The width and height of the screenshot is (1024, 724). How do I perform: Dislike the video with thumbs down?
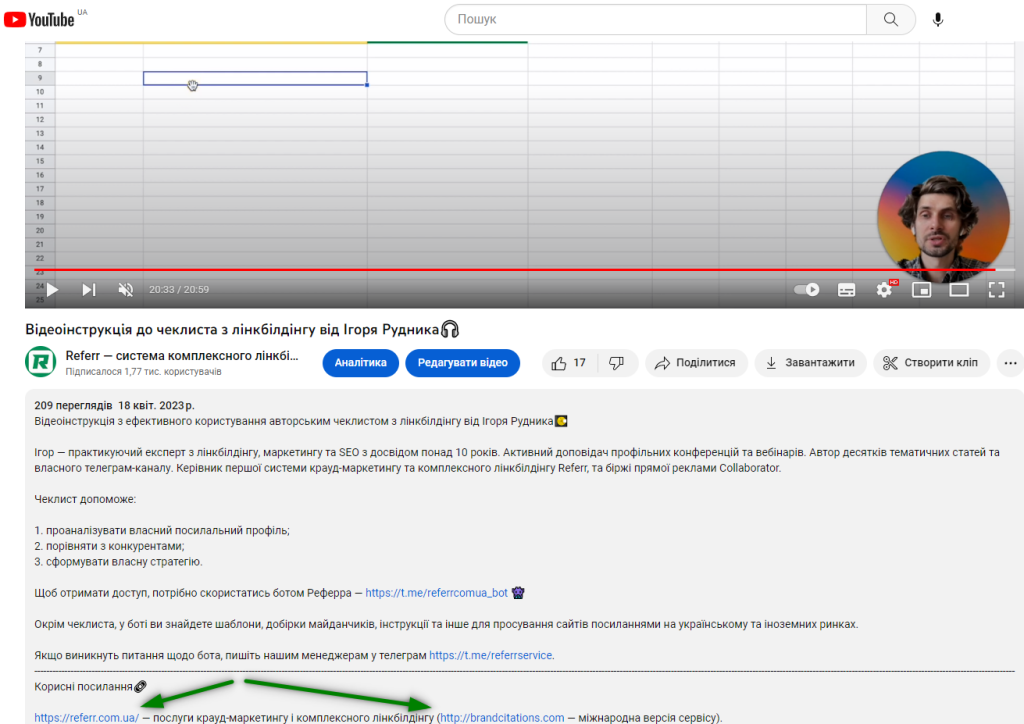click(x=617, y=363)
